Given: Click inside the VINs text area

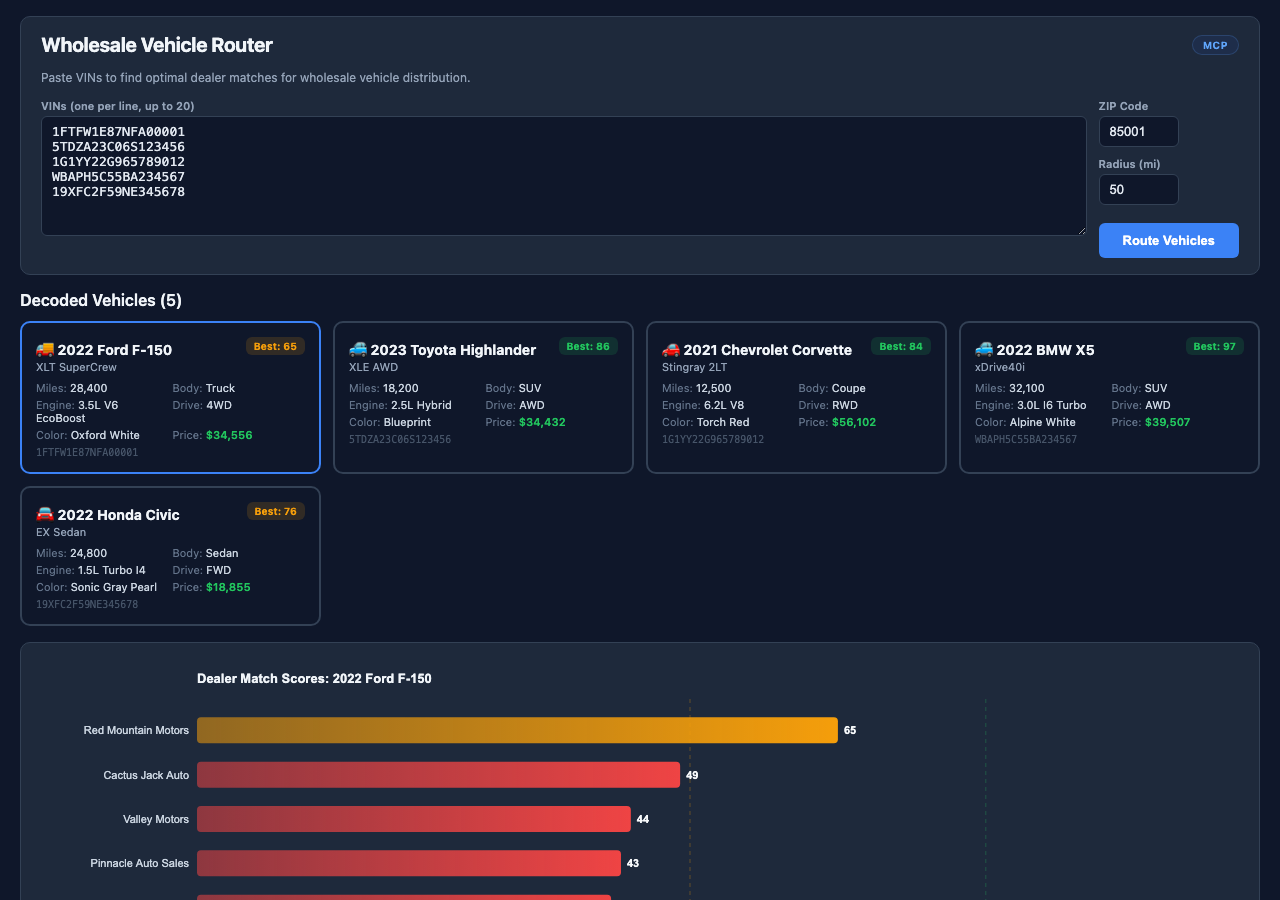Looking at the screenshot, I should [563, 175].
